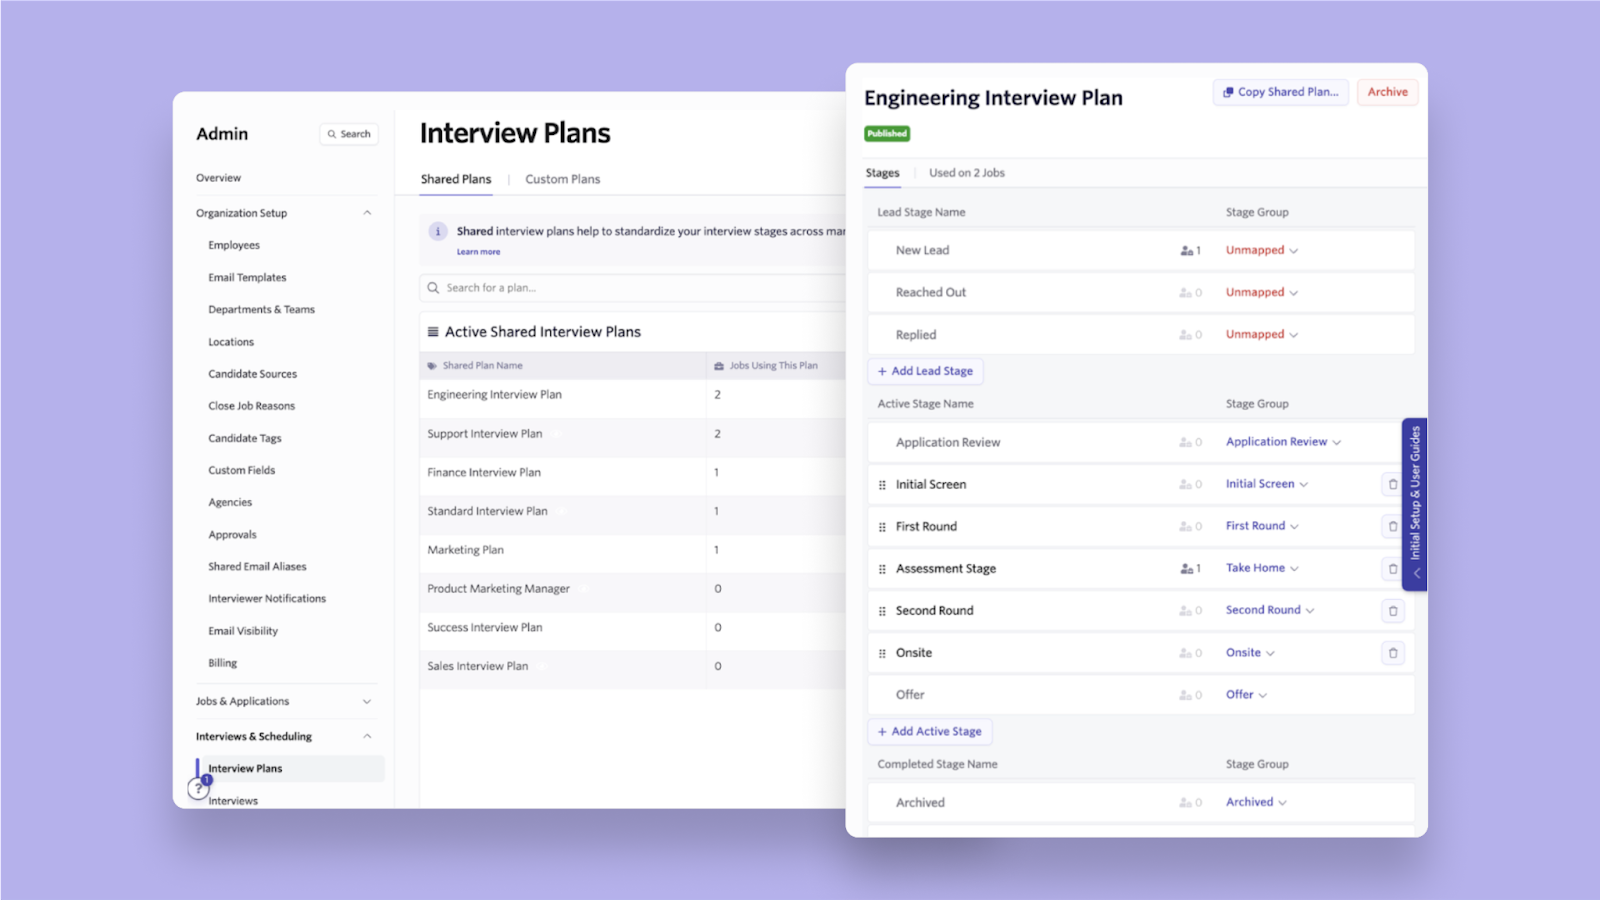Expand the Jobs & Applications section
Image resolution: width=1600 pixels, height=900 pixels.
(367, 701)
